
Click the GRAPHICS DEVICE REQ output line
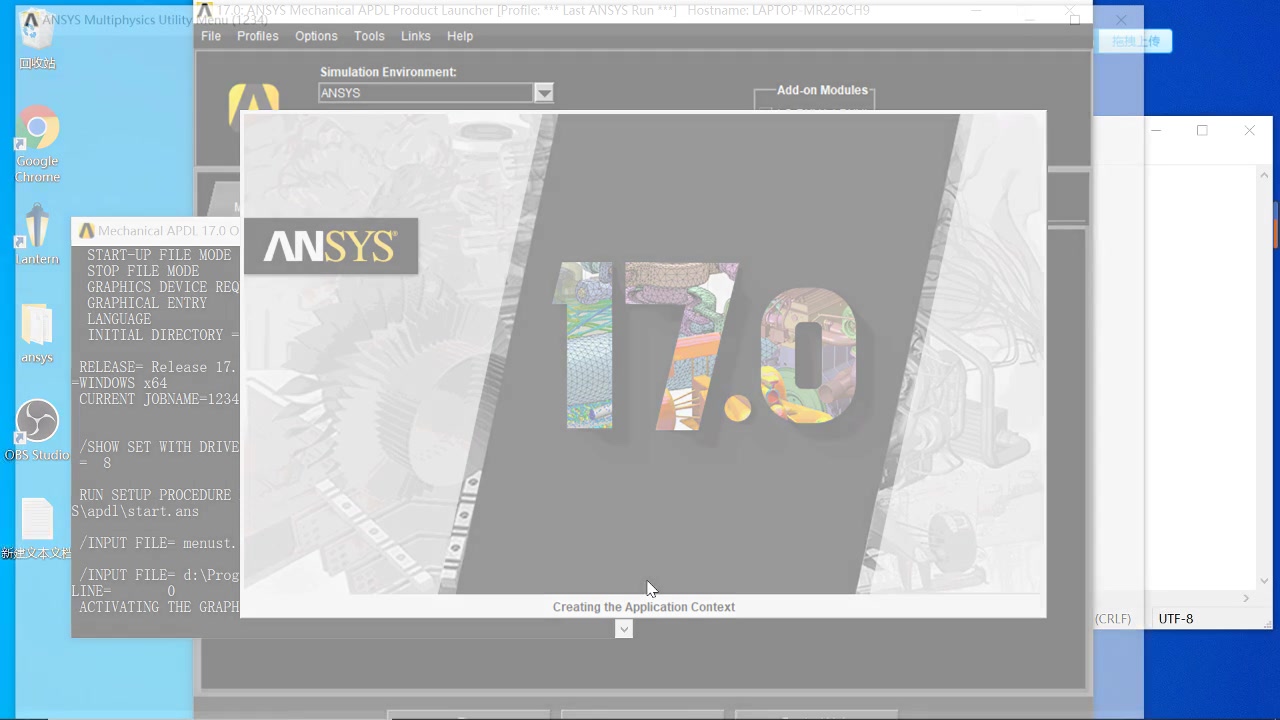click(x=163, y=287)
